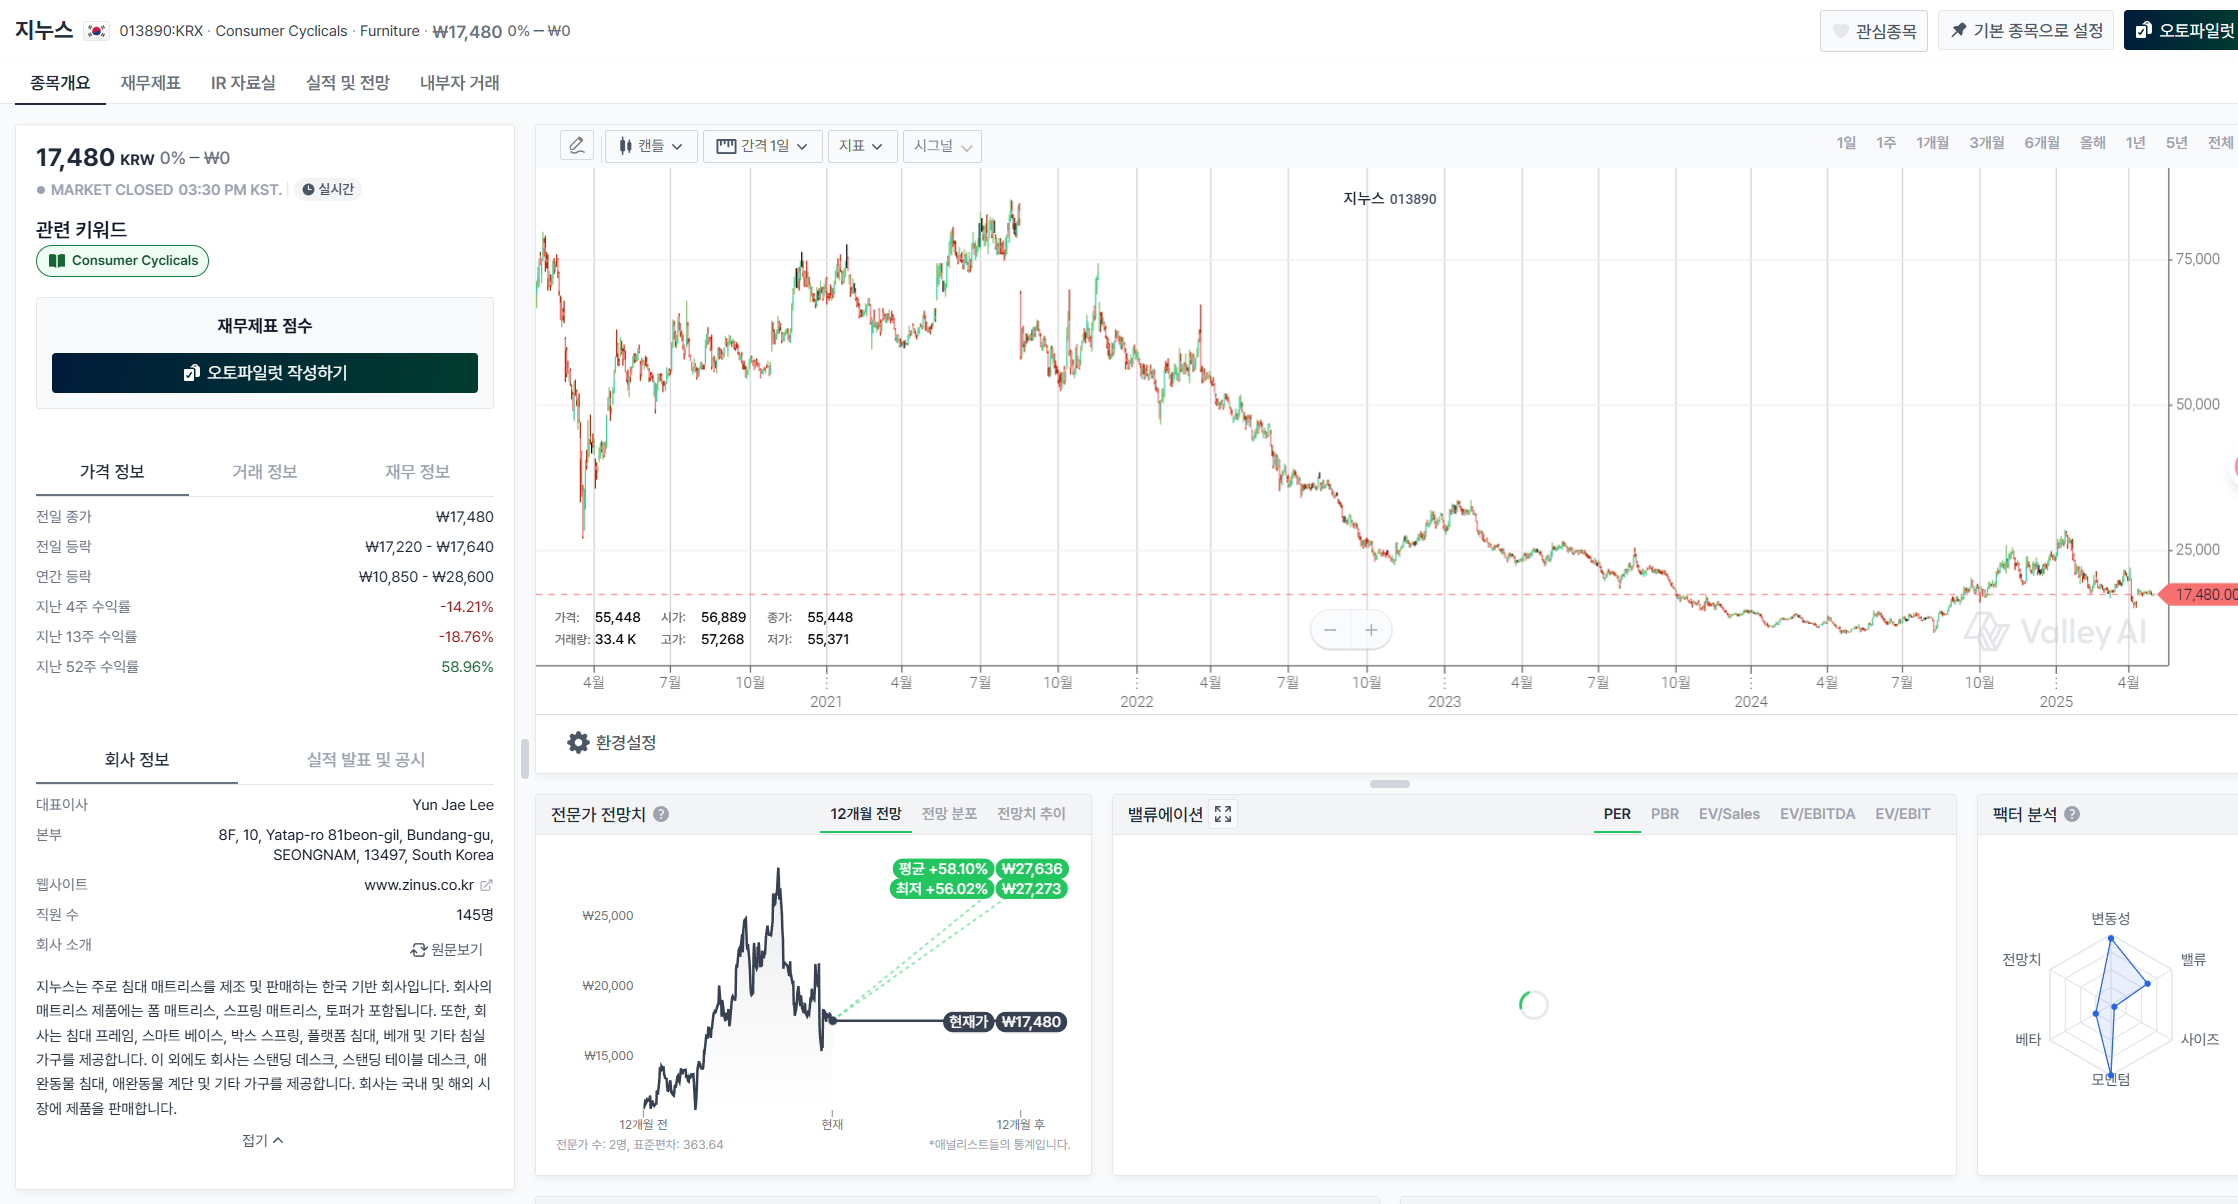The width and height of the screenshot is (2238, 1204).
Task: Click help icon next to 전문가 전망치
Action: pos(661,814)
